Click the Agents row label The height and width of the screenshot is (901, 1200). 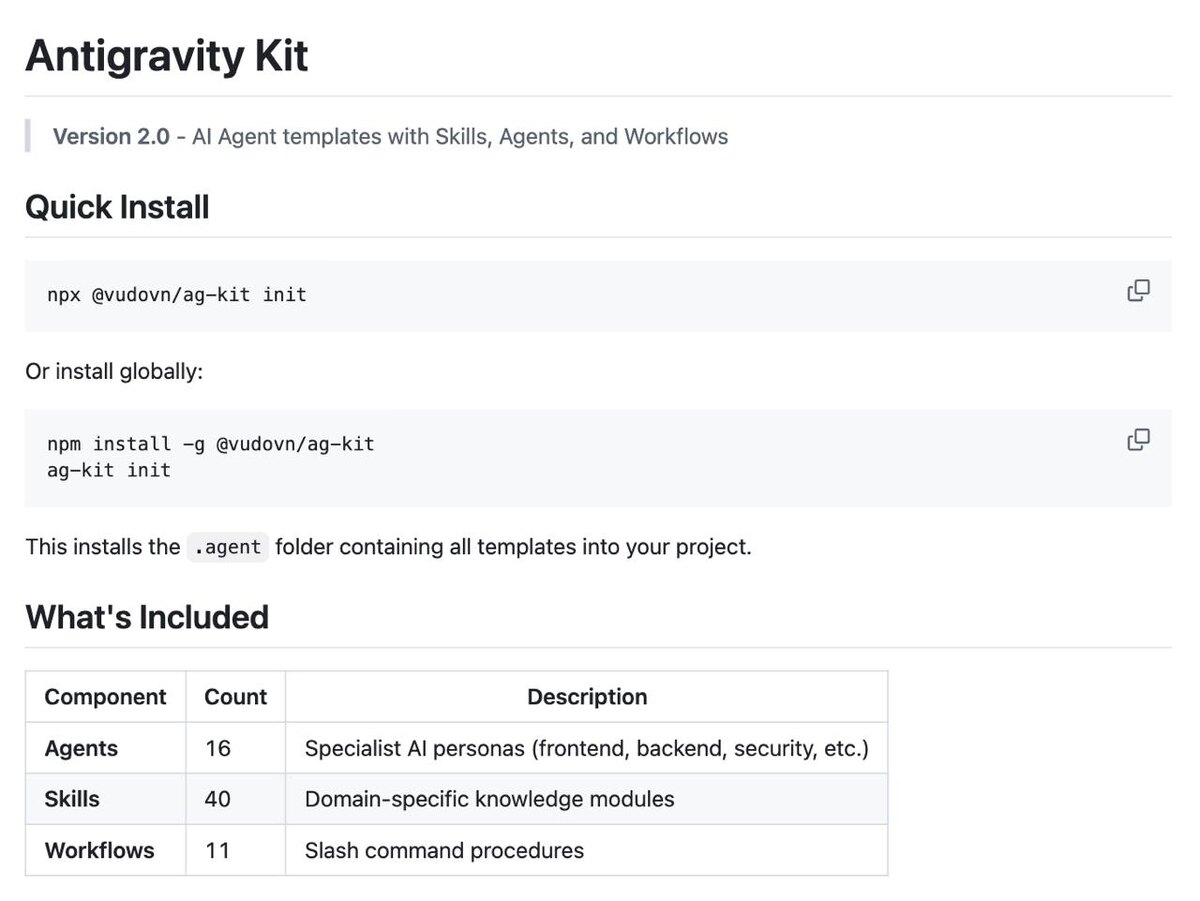point(81,748)
